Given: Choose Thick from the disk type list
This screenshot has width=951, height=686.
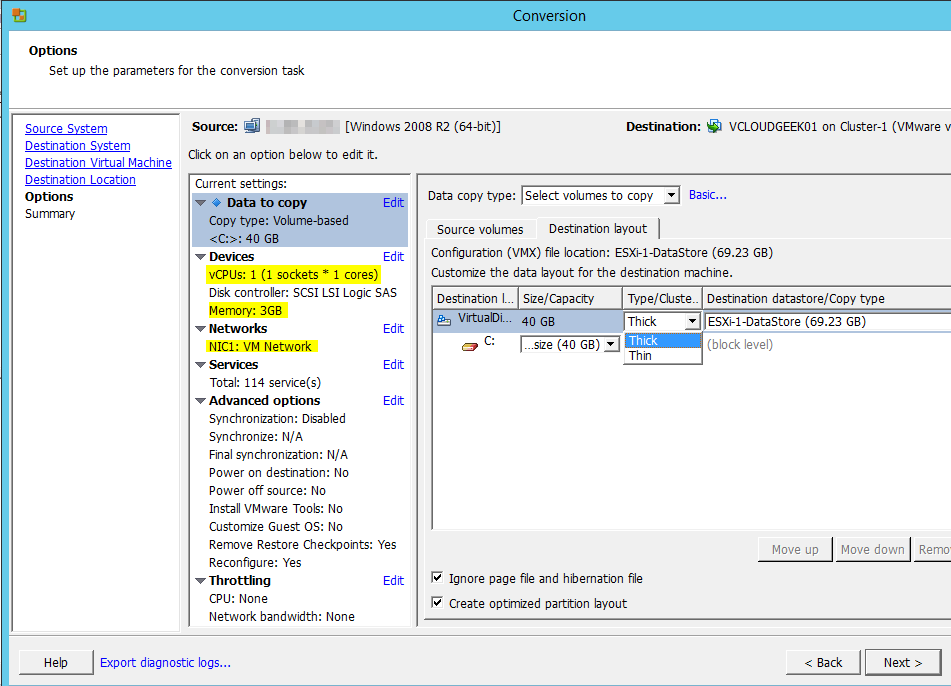Looking at the screenshot, I should (x=662, y=340).
